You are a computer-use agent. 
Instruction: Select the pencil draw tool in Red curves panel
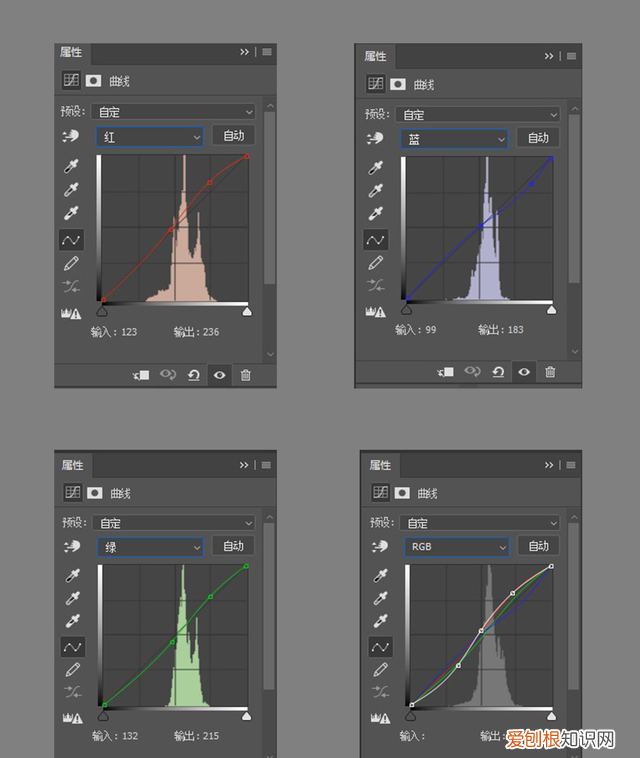71,263
